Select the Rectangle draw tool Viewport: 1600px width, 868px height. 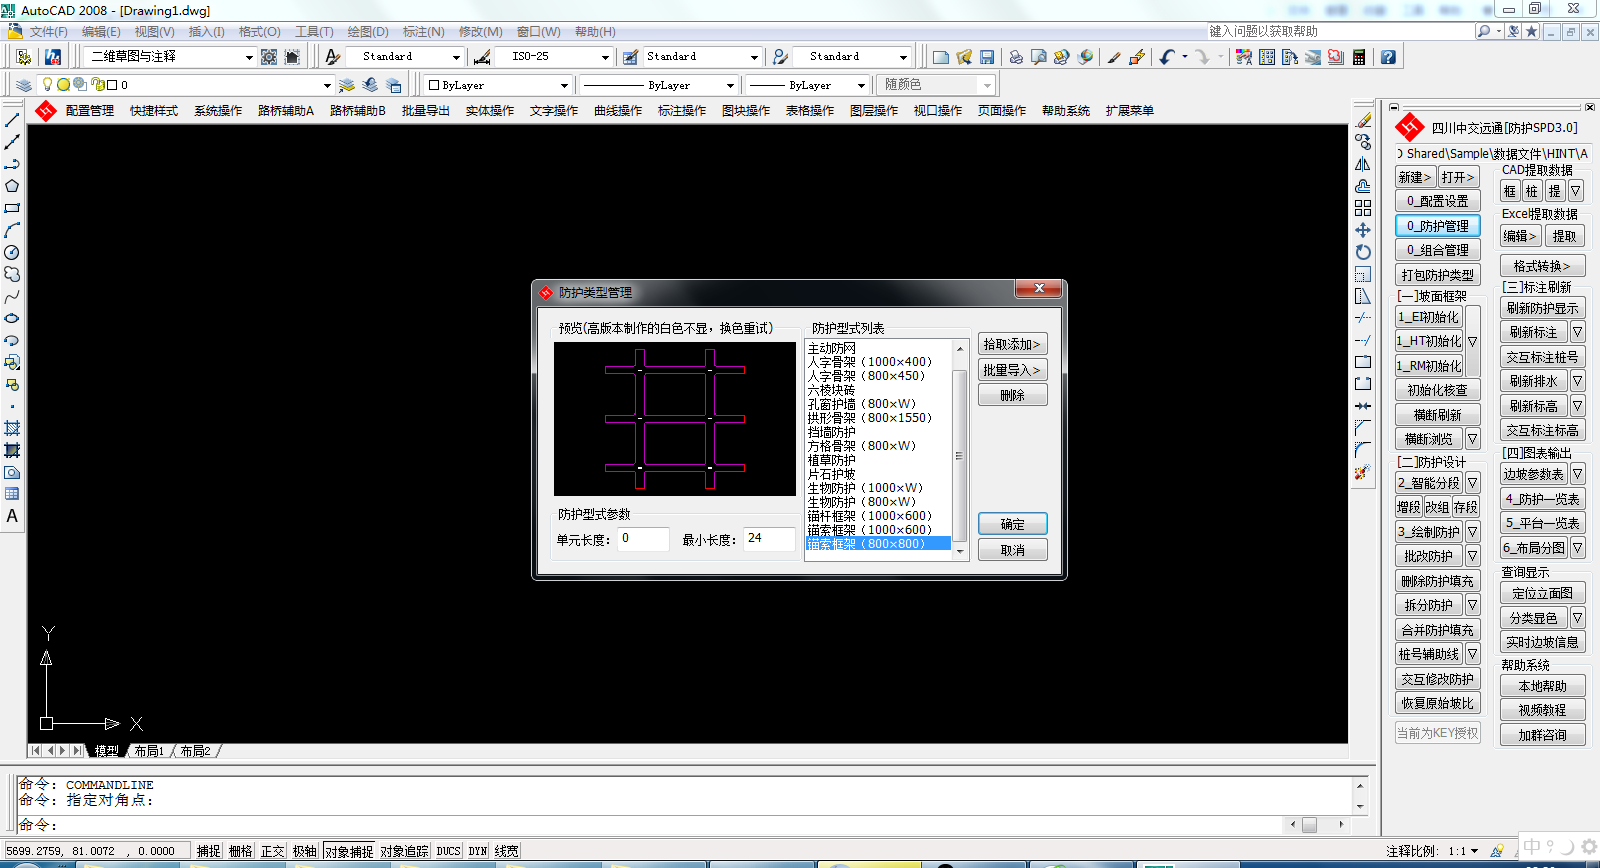coord(12,208)
